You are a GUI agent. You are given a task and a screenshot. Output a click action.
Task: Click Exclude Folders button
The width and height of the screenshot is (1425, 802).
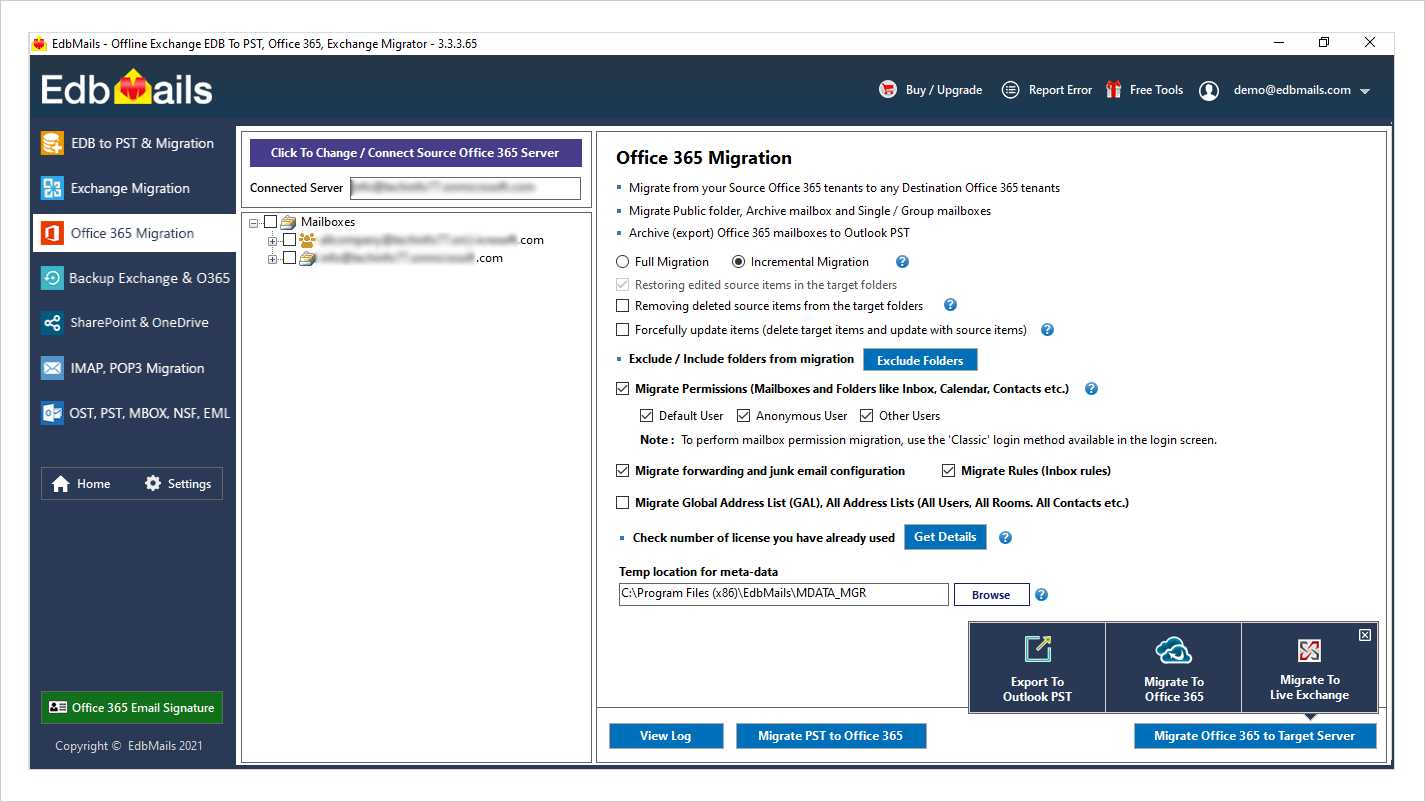[920, 360]
